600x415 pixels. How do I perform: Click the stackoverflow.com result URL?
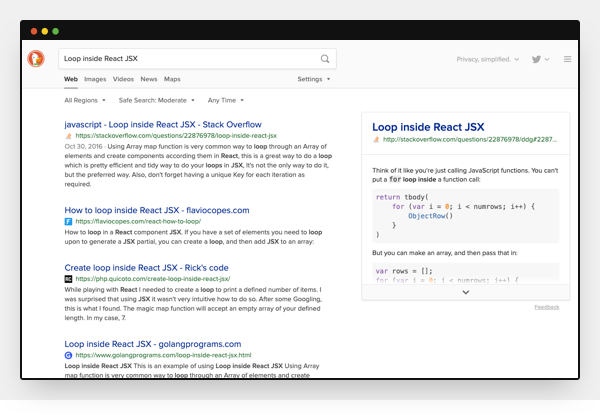[176, 136]
